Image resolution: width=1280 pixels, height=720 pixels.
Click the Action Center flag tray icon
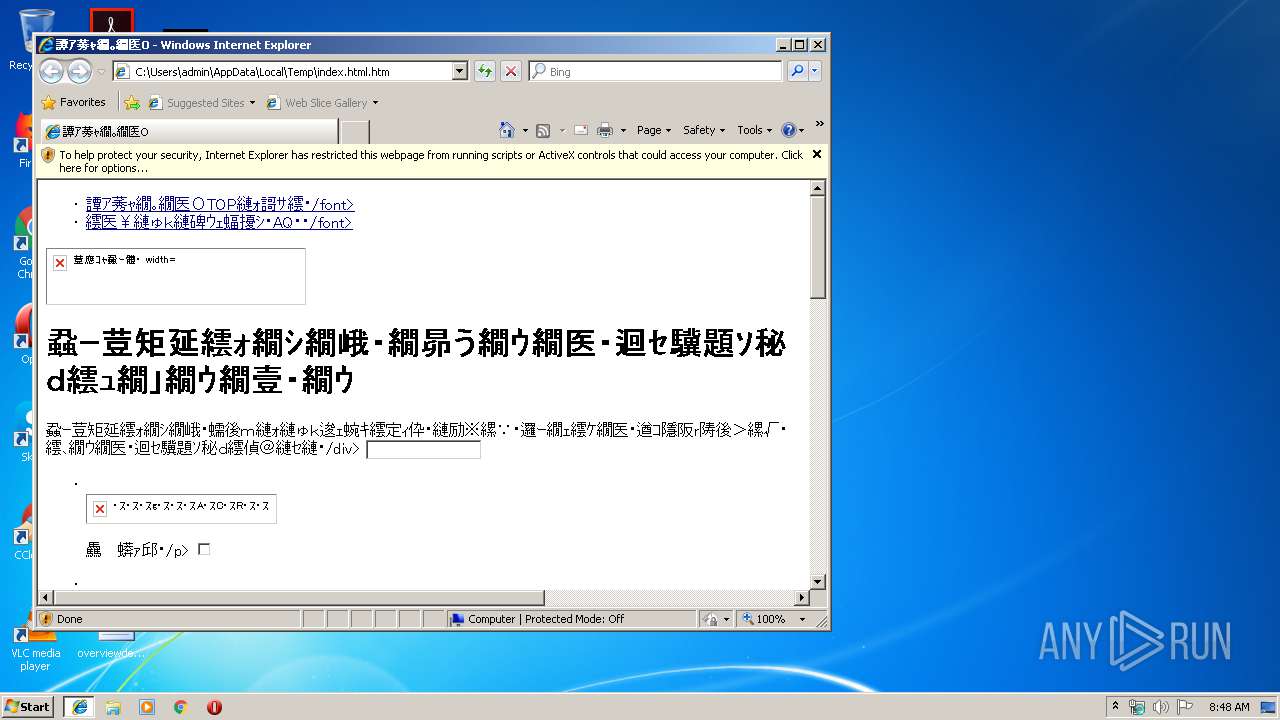point(1185,707)
